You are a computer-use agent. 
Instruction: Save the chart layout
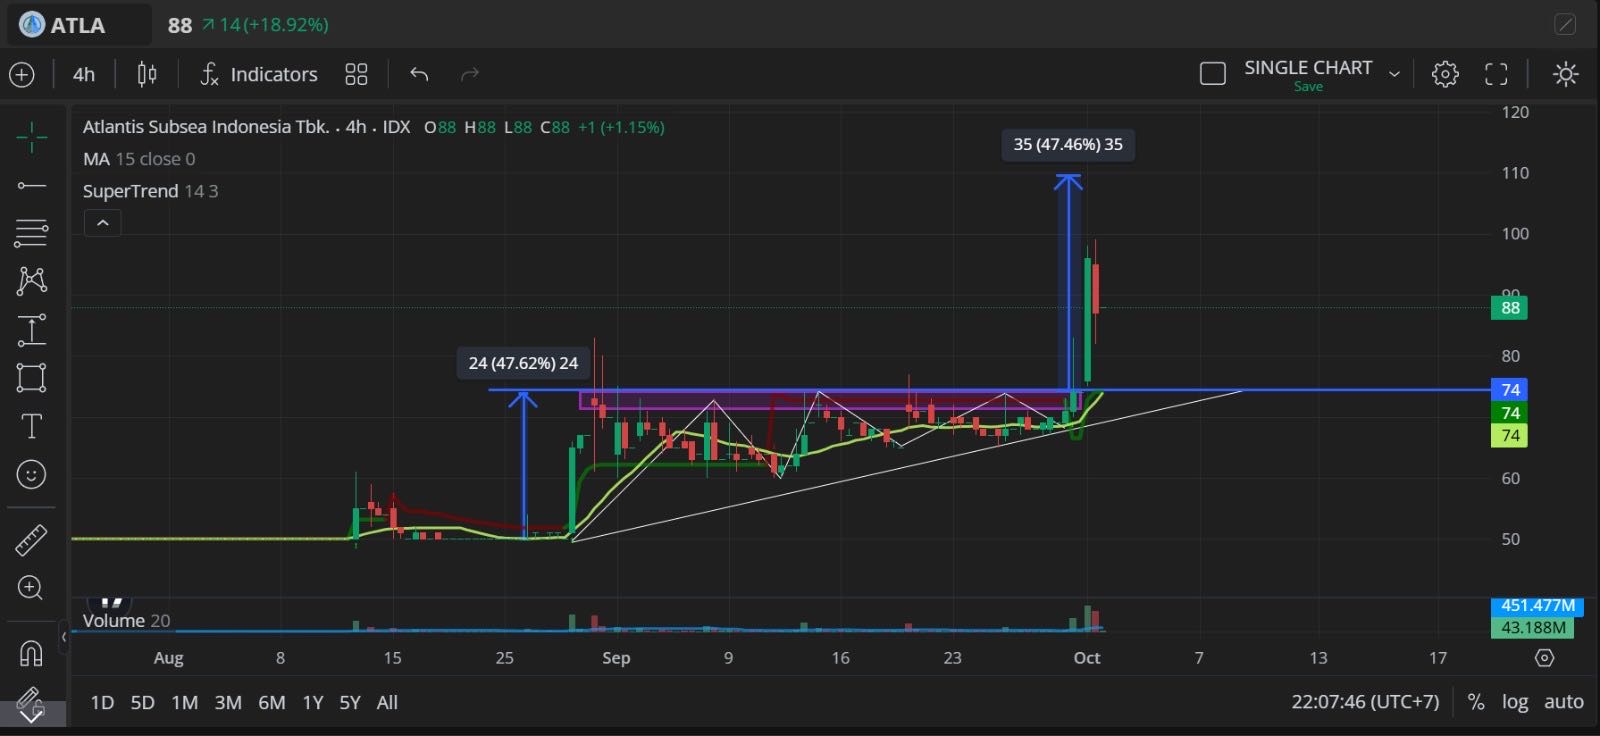pyautogui.click(x=1308, y=87)
